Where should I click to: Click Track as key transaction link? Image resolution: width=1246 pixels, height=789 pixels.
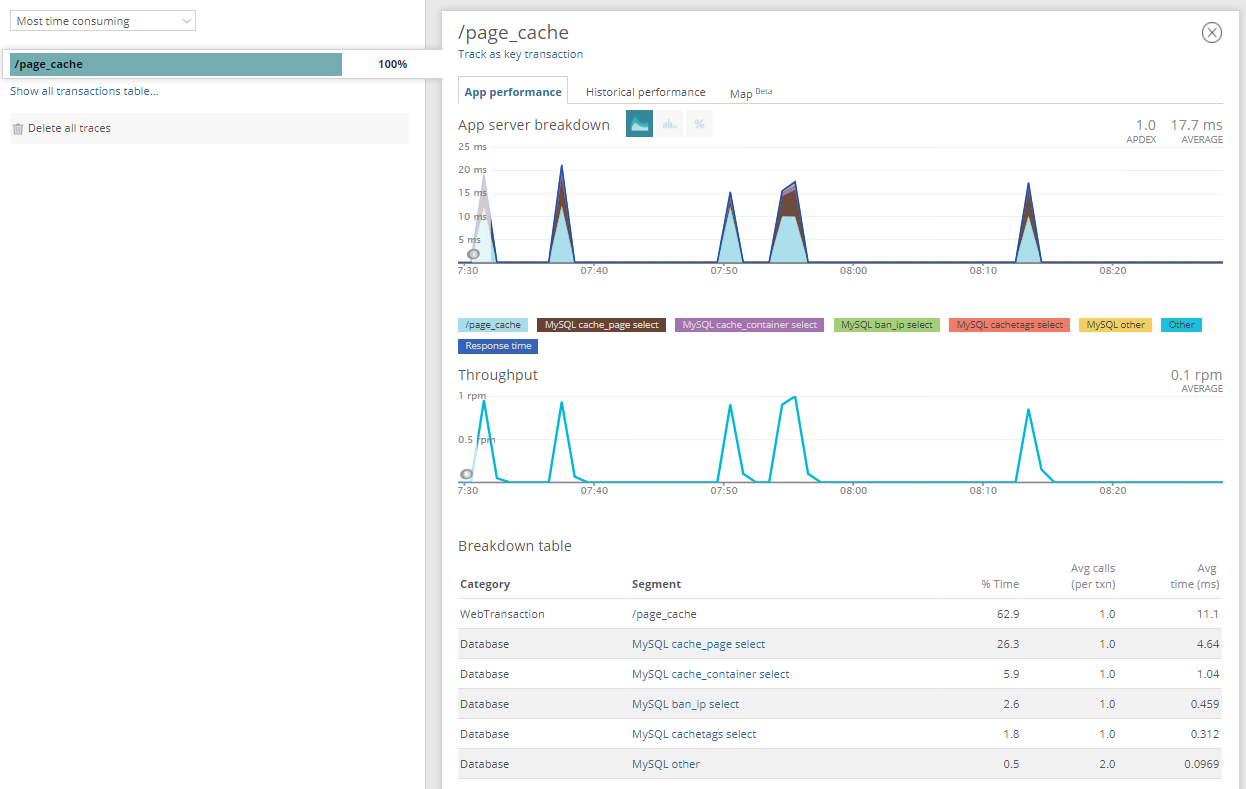[x=520, y=54]
